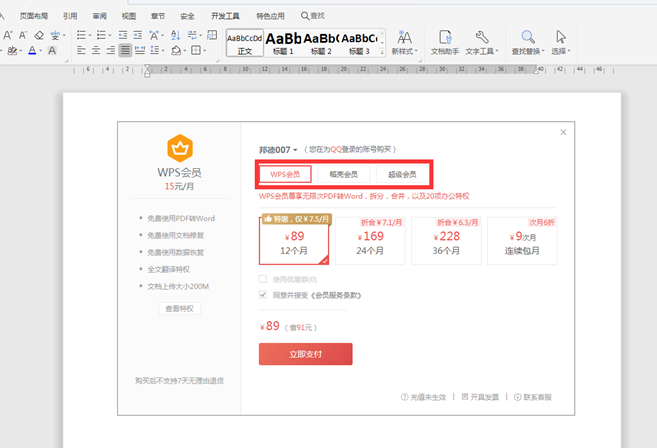Decrease paragraph indent icon
This screenshot has height=448, width=657.
[123, 35]
